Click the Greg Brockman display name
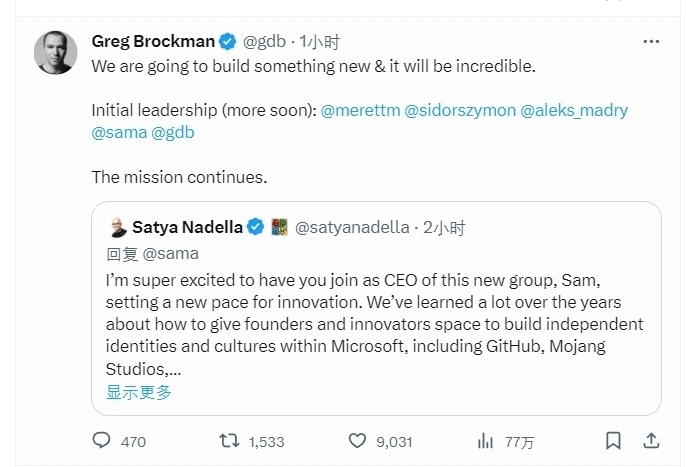The height and width of the screenshot is (467, 686). [x=152, y=42]
